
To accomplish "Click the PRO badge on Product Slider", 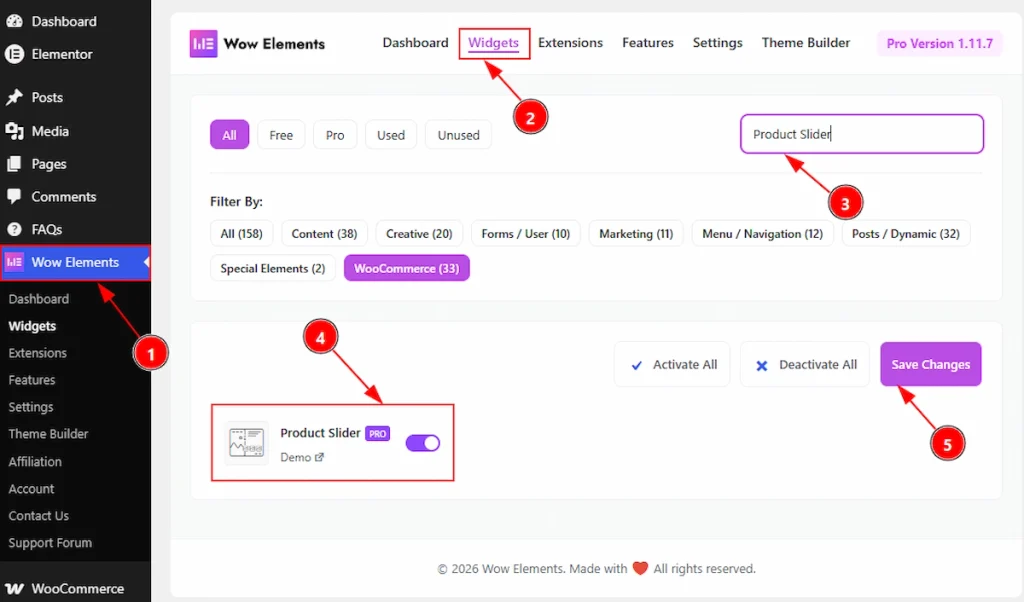I will (x=377, y=434).
